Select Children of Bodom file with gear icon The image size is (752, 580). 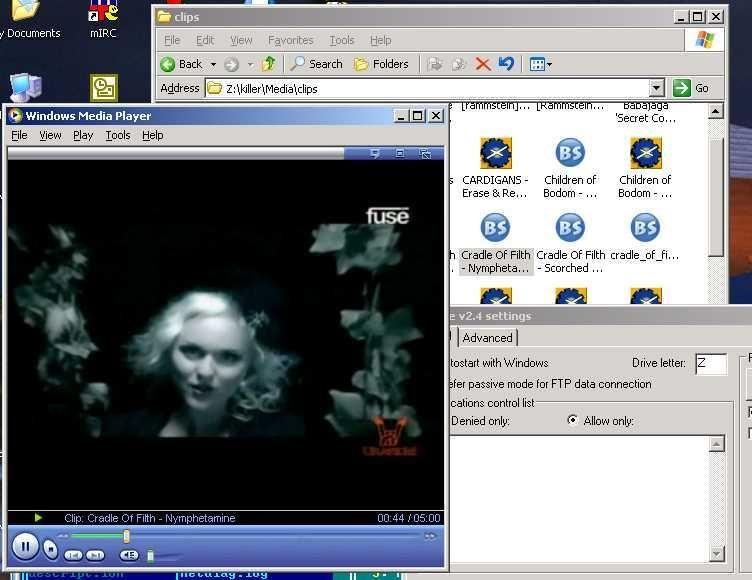pyautogui.click(x=645, y=168)
